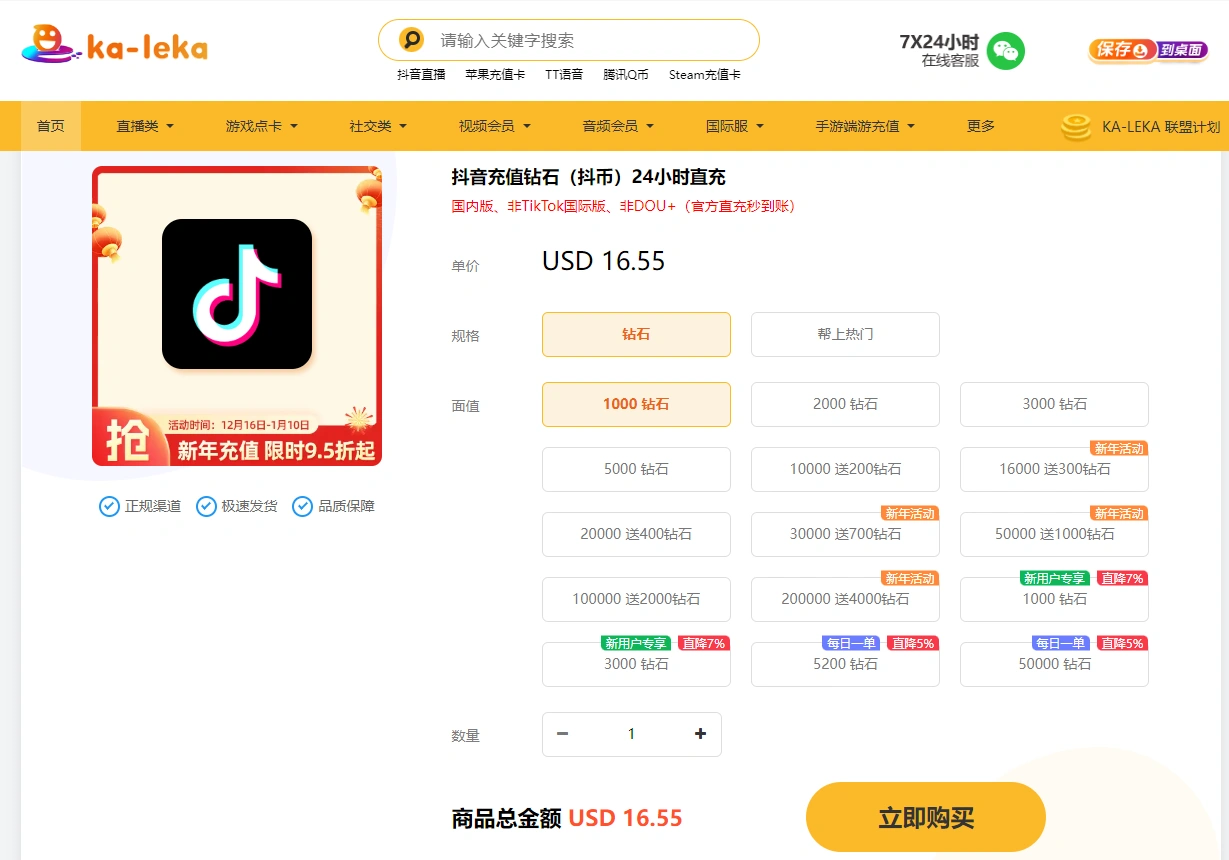Expand the 音频会员 dropdown menu

[618, 126]
